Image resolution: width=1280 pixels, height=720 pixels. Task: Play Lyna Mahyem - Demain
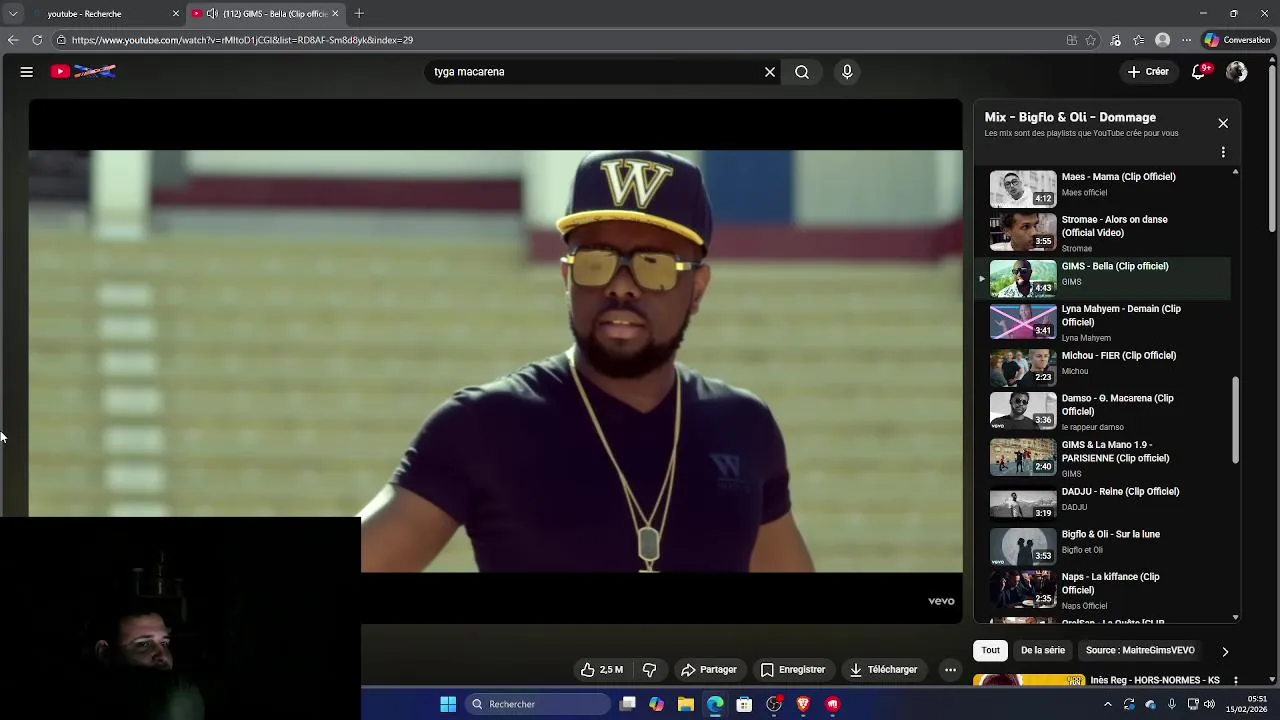tap(1105, 322)
